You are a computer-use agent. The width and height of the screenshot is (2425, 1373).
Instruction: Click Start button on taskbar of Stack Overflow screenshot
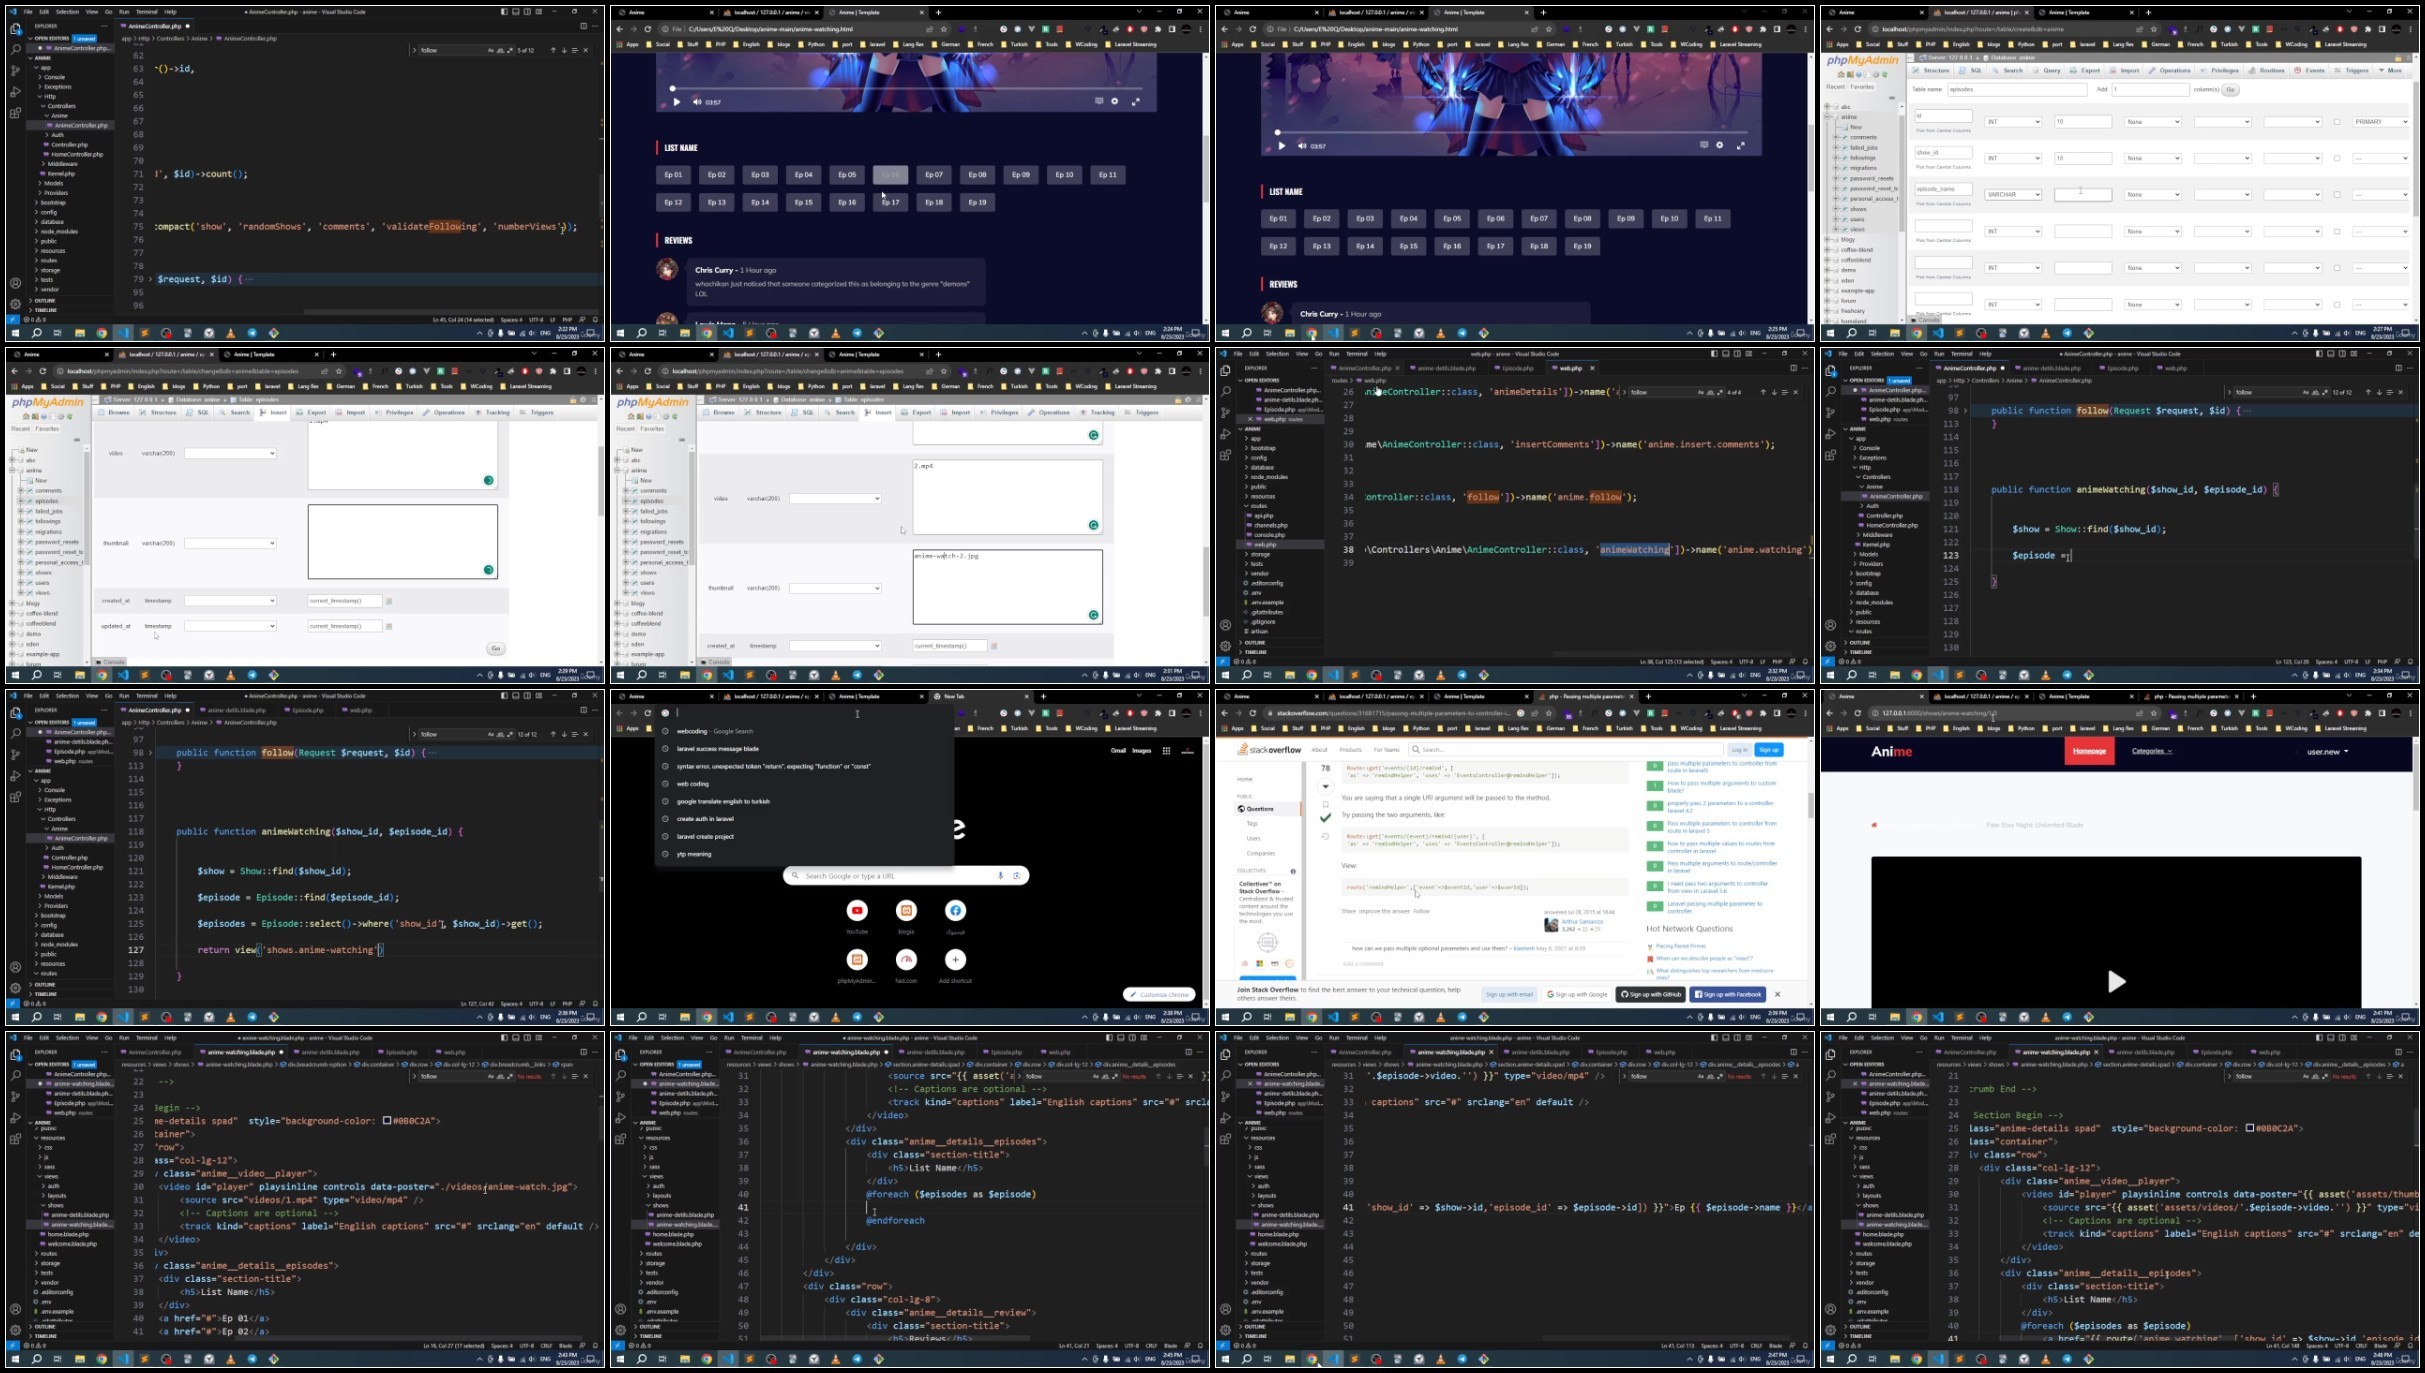[1225, 1017]
